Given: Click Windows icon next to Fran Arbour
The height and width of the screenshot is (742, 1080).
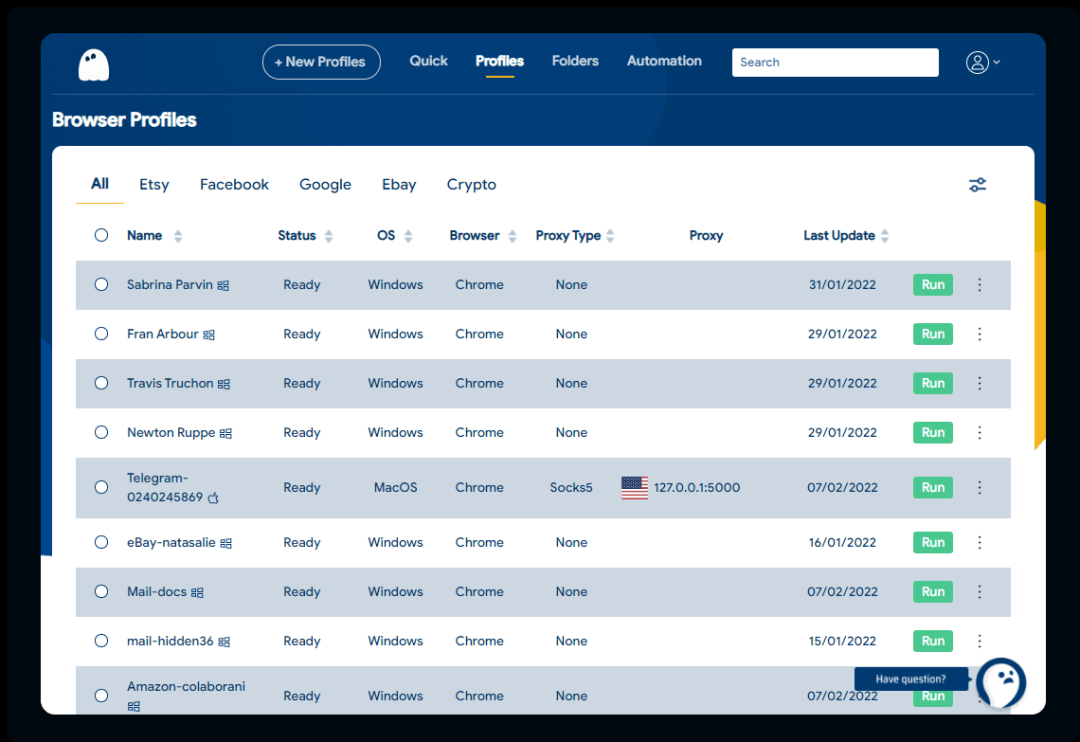Looking at the screenshot, I should click(209, 335).
